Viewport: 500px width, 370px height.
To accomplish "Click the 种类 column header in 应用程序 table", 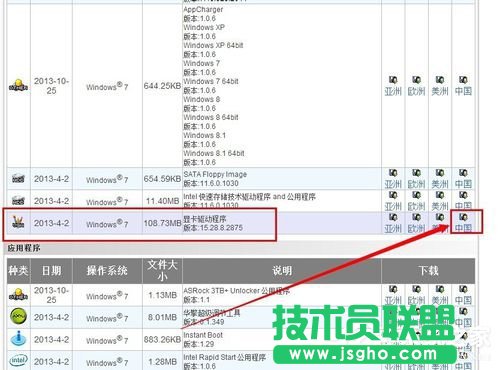I will 18,271.
